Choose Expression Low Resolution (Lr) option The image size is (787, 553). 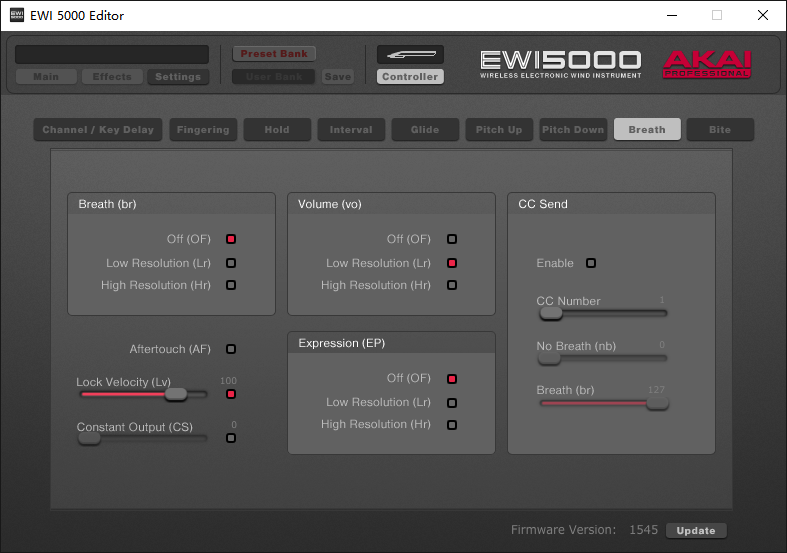tap(452, 402)
